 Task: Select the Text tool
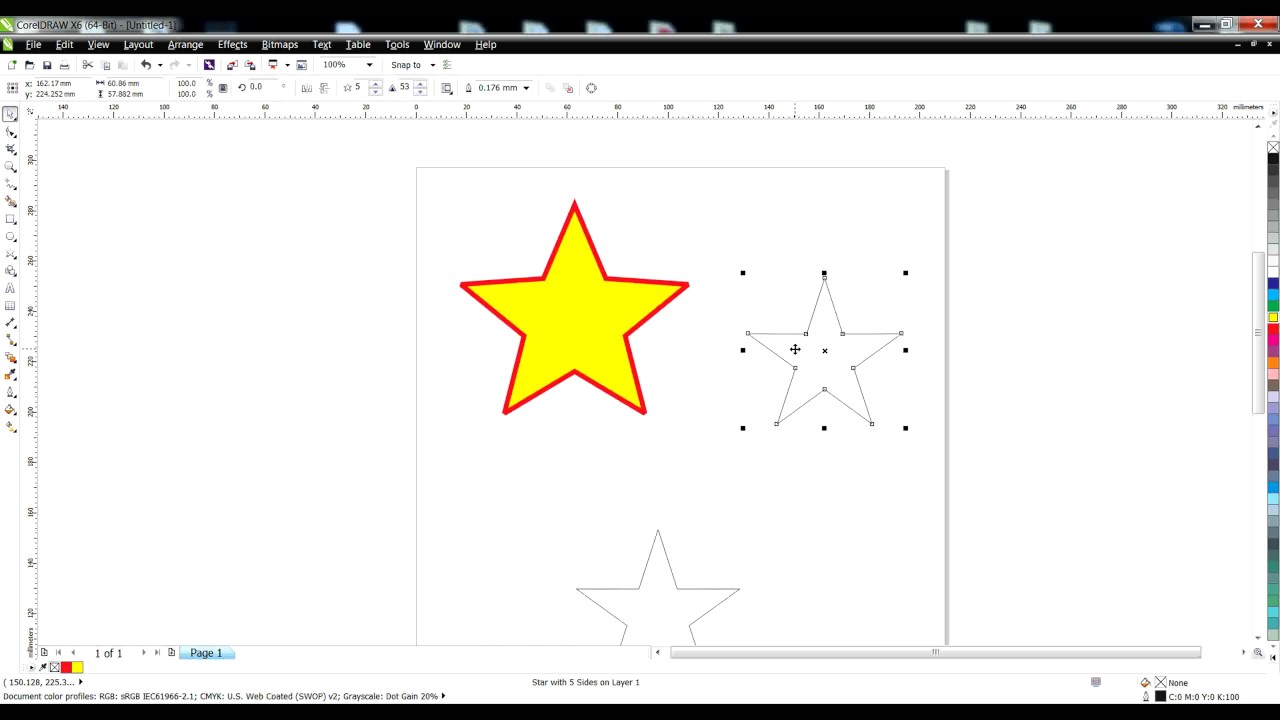11,289
